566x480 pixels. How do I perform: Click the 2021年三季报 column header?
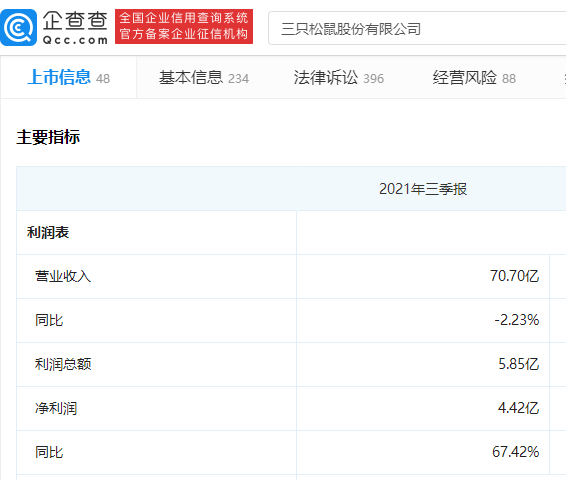423,189
